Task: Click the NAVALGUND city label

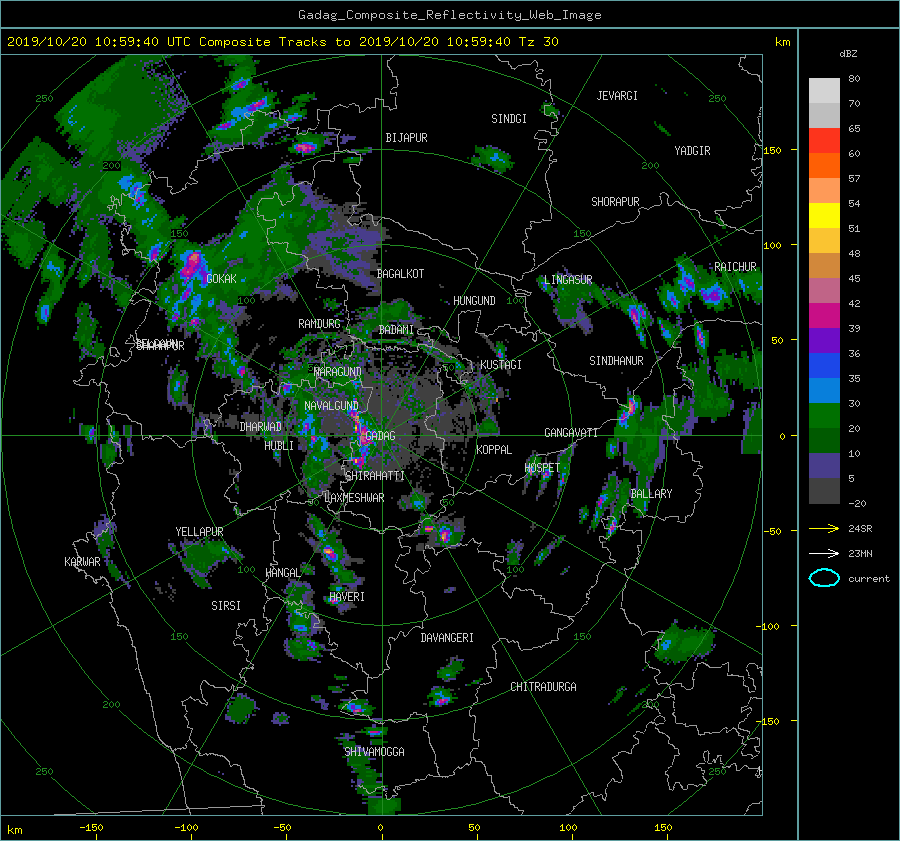Action: click(331, 406)
